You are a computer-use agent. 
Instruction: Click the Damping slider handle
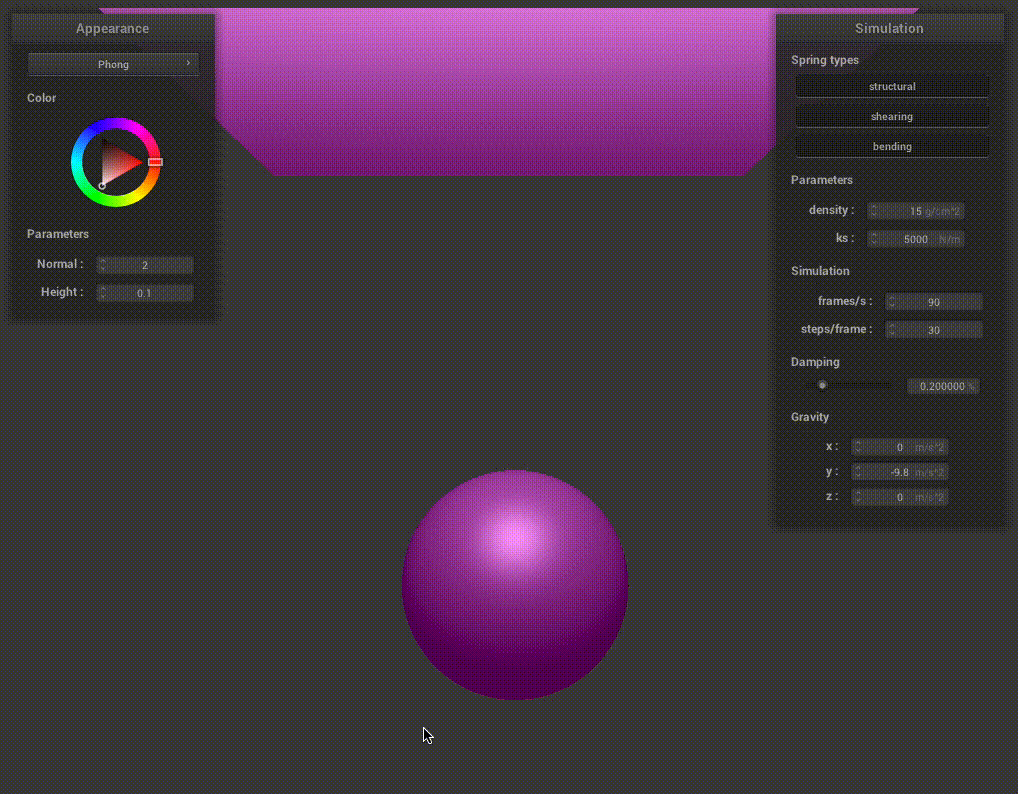tap(822, 385)
